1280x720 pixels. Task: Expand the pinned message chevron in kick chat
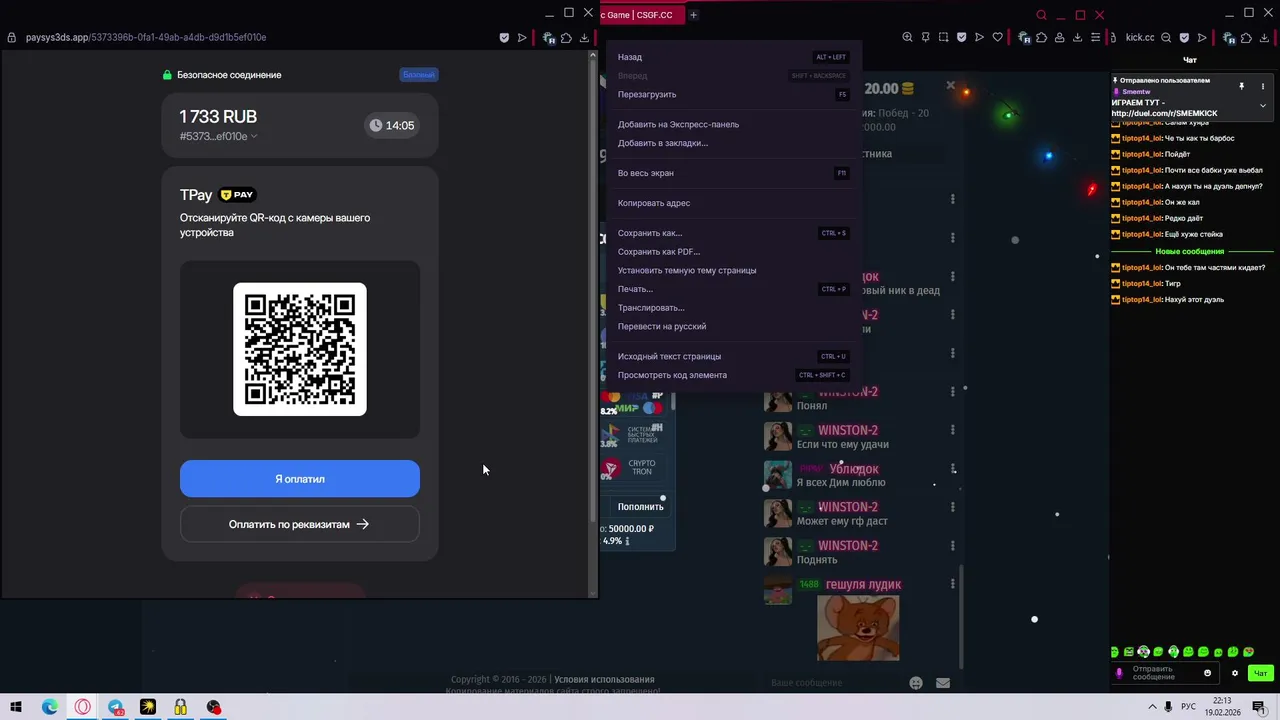coord(1263,106)
